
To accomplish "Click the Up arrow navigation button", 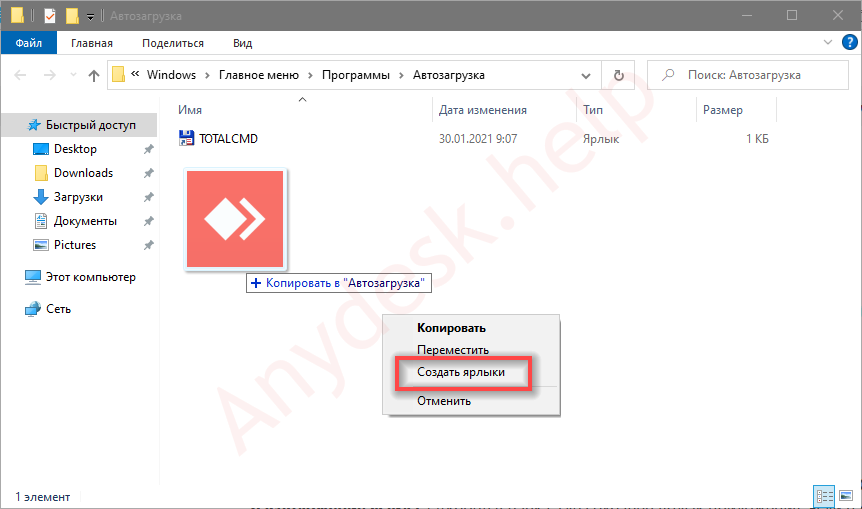I will pos(94,75).
